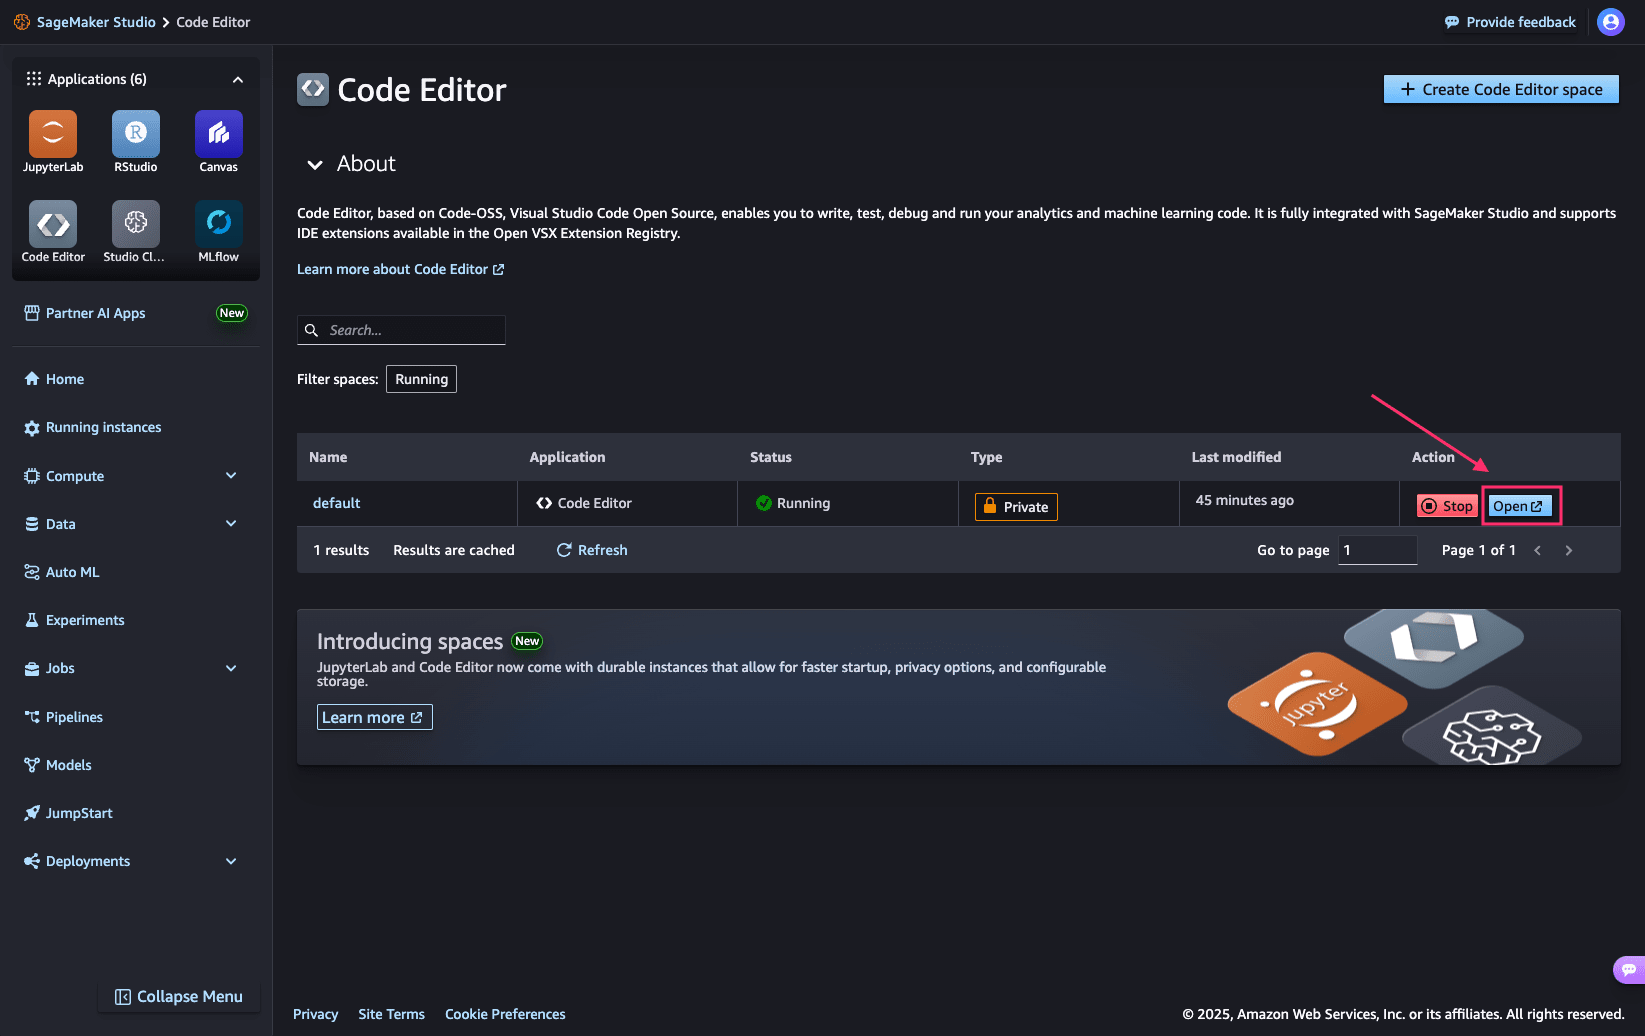Focus the spaces search field
Viewport: 1645px width, 1036px height.
(x=401, y=330)
